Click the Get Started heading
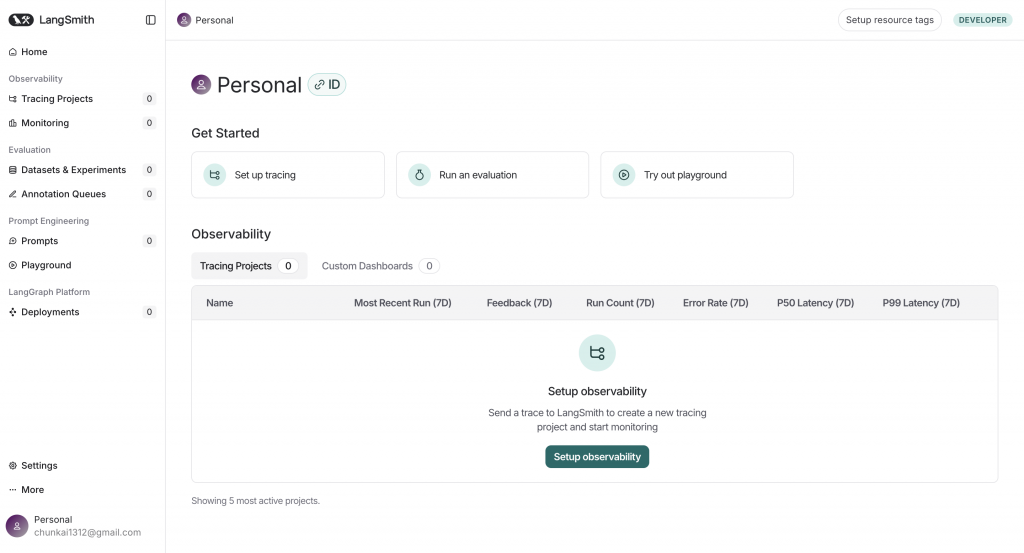 pyautogui.click(x=225, y=133)
